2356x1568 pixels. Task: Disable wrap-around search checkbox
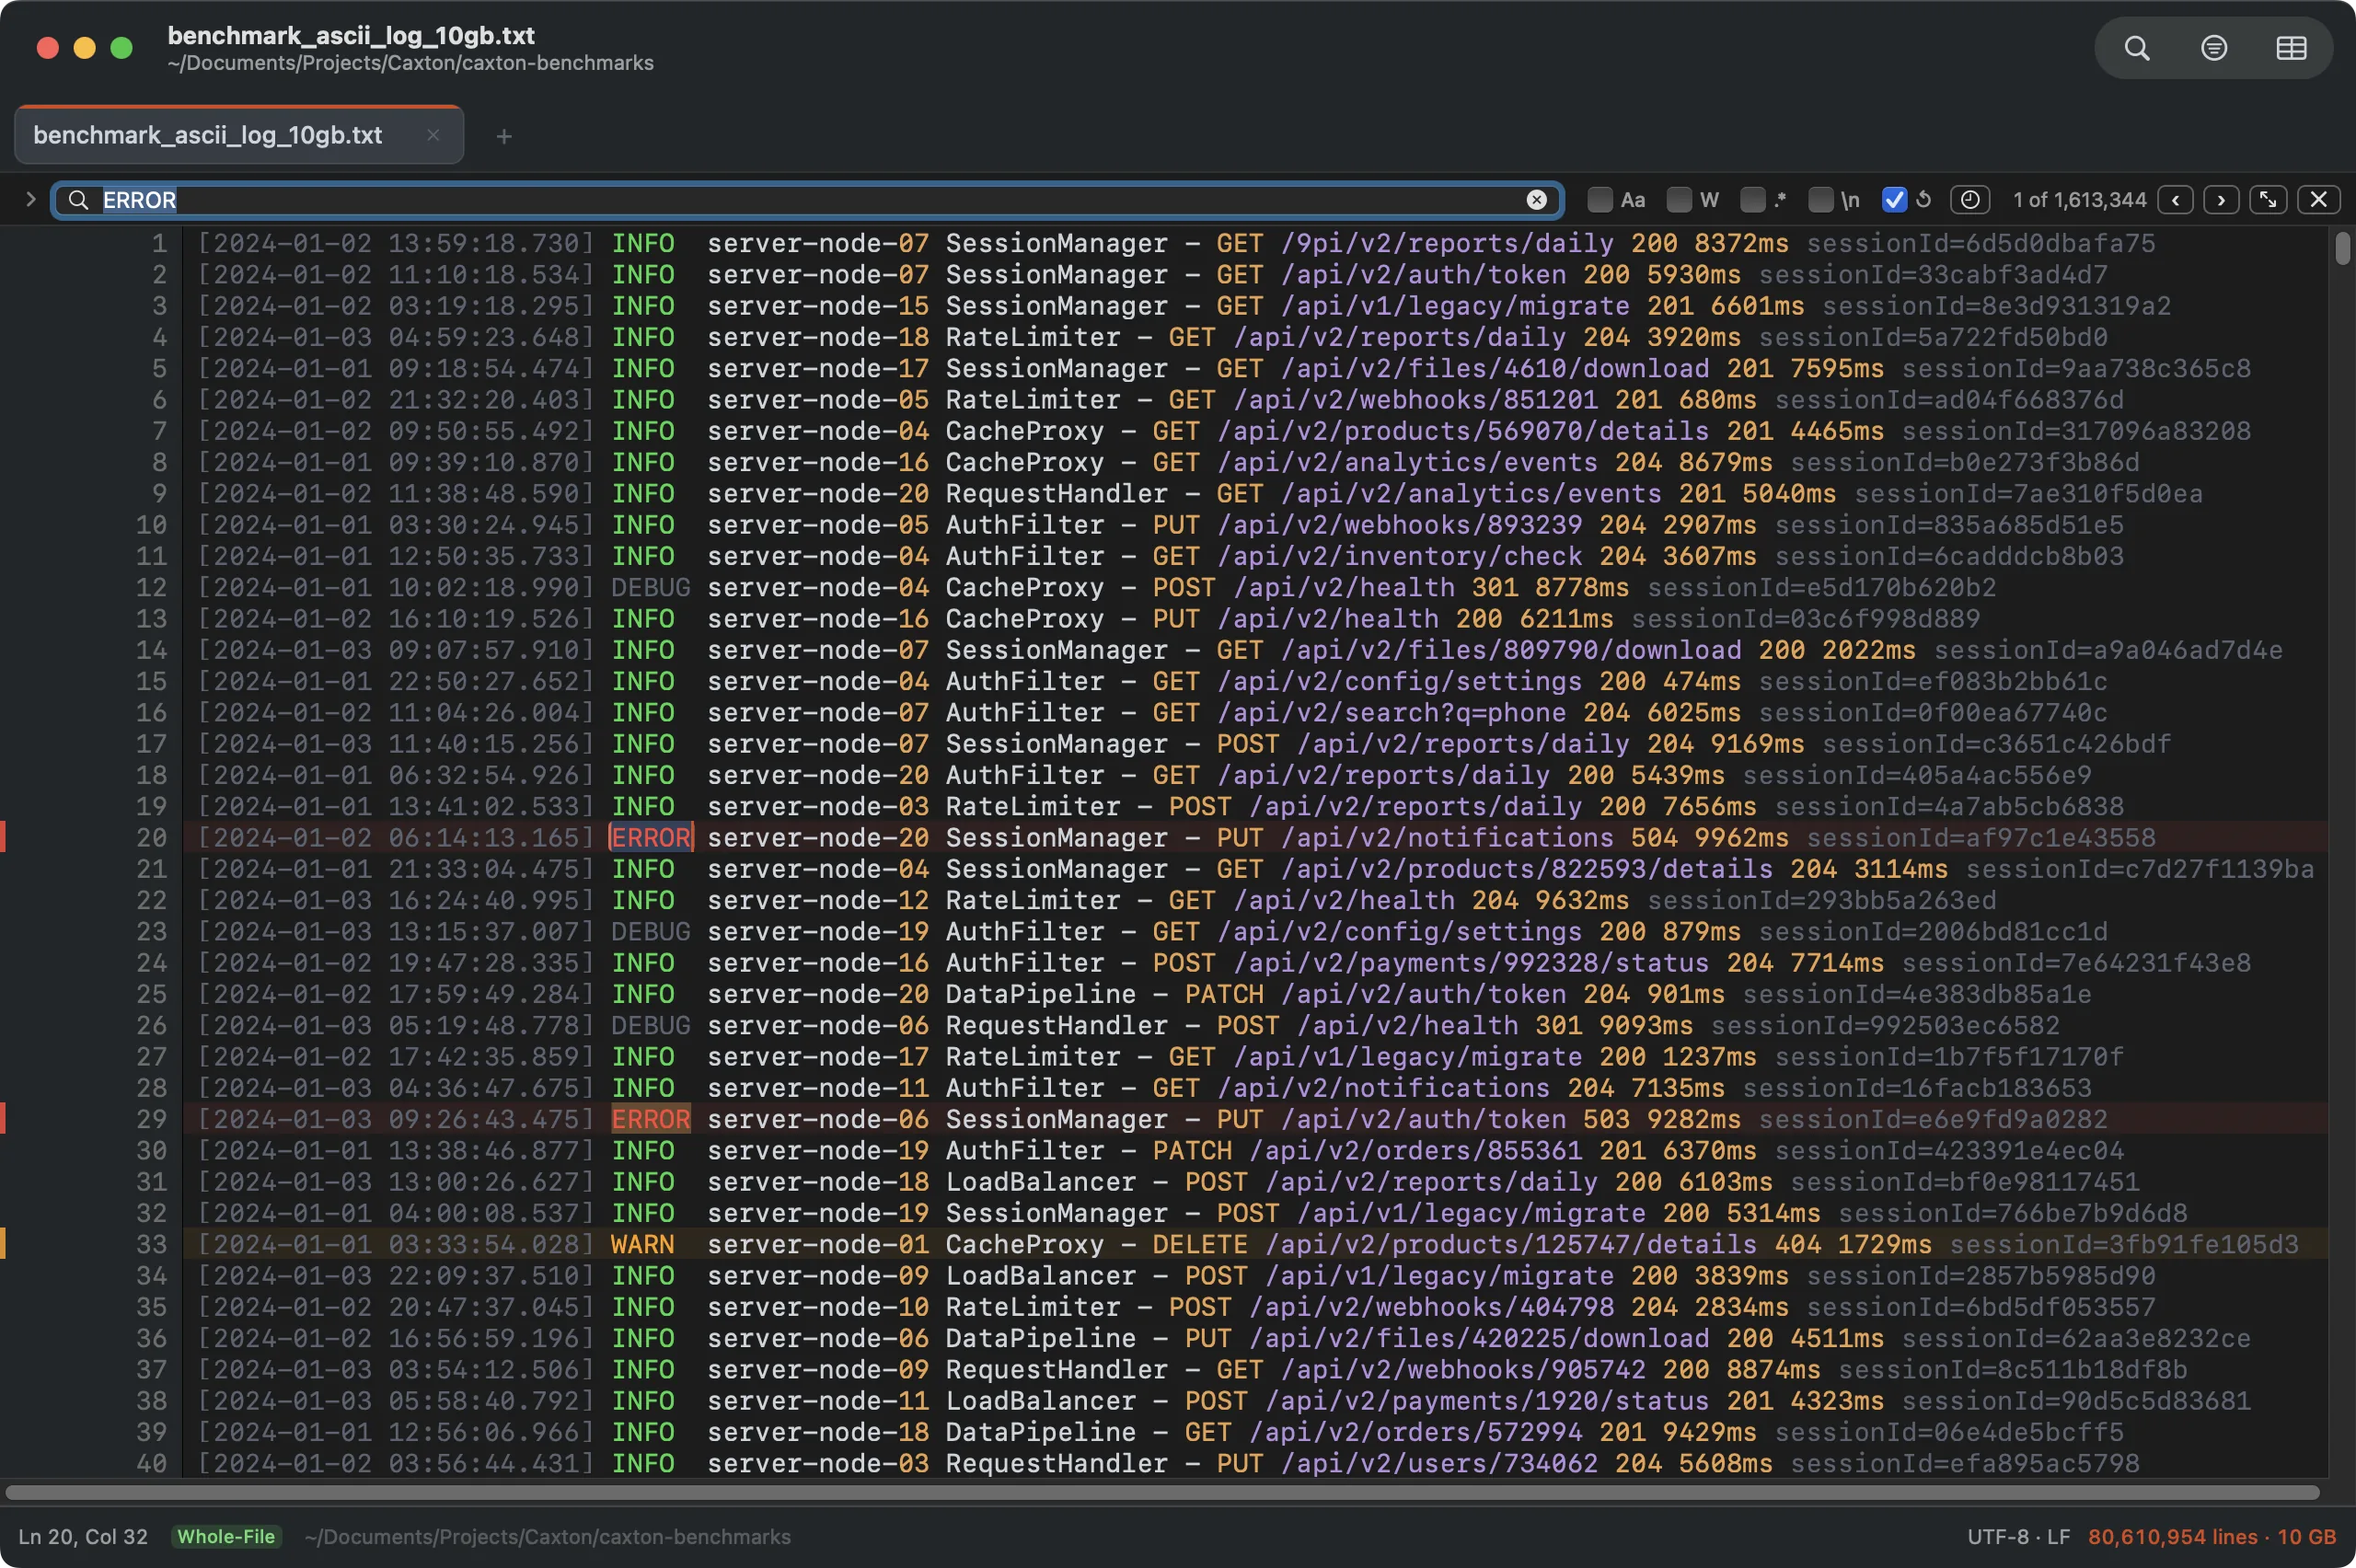click(1894, 200)
